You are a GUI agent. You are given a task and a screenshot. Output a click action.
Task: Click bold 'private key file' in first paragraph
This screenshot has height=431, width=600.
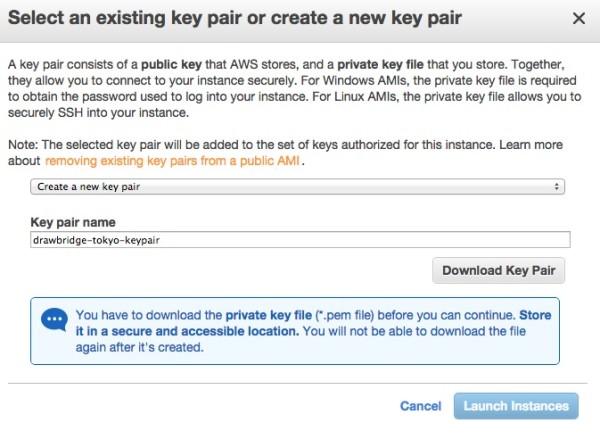tap(380, 64)
